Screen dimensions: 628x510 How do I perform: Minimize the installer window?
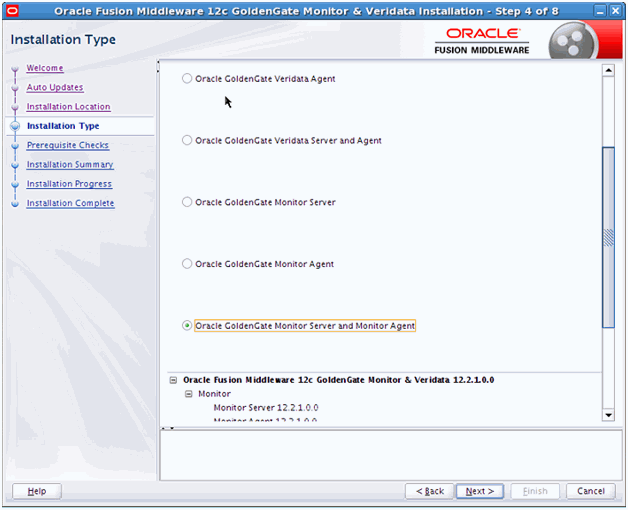click(600, 11)
